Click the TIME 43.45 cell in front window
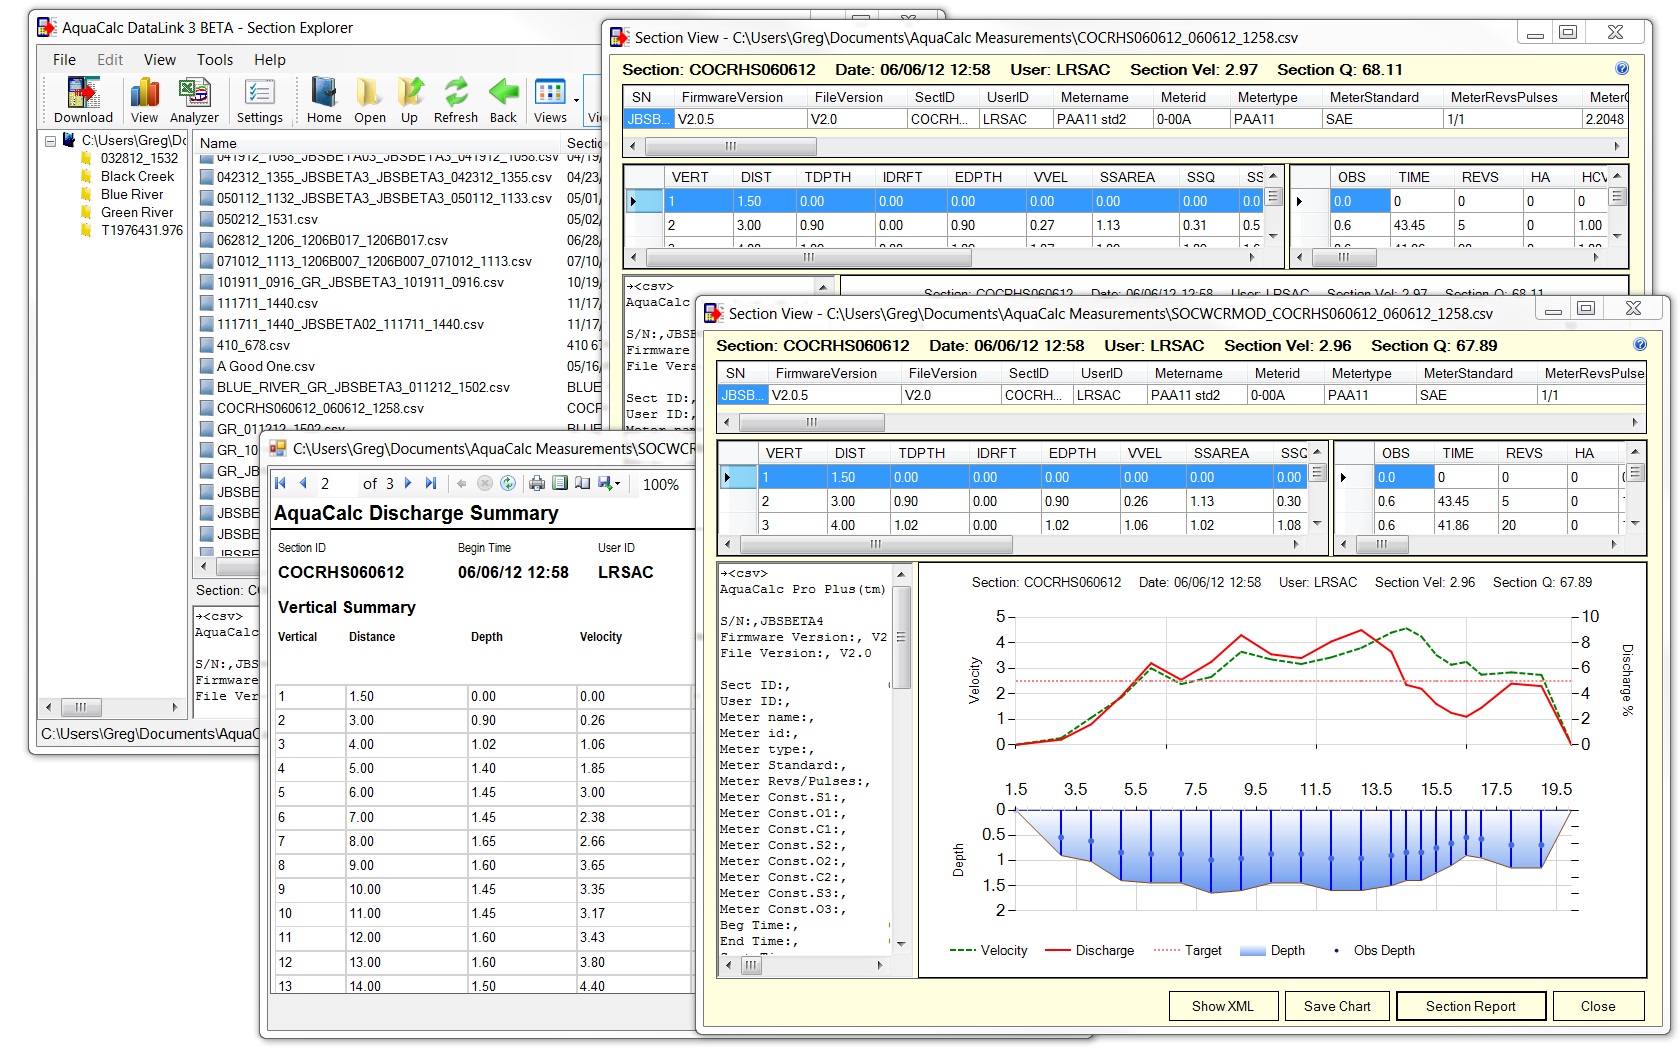Screen dimensions: 1680x1050 click(1465, 501)
